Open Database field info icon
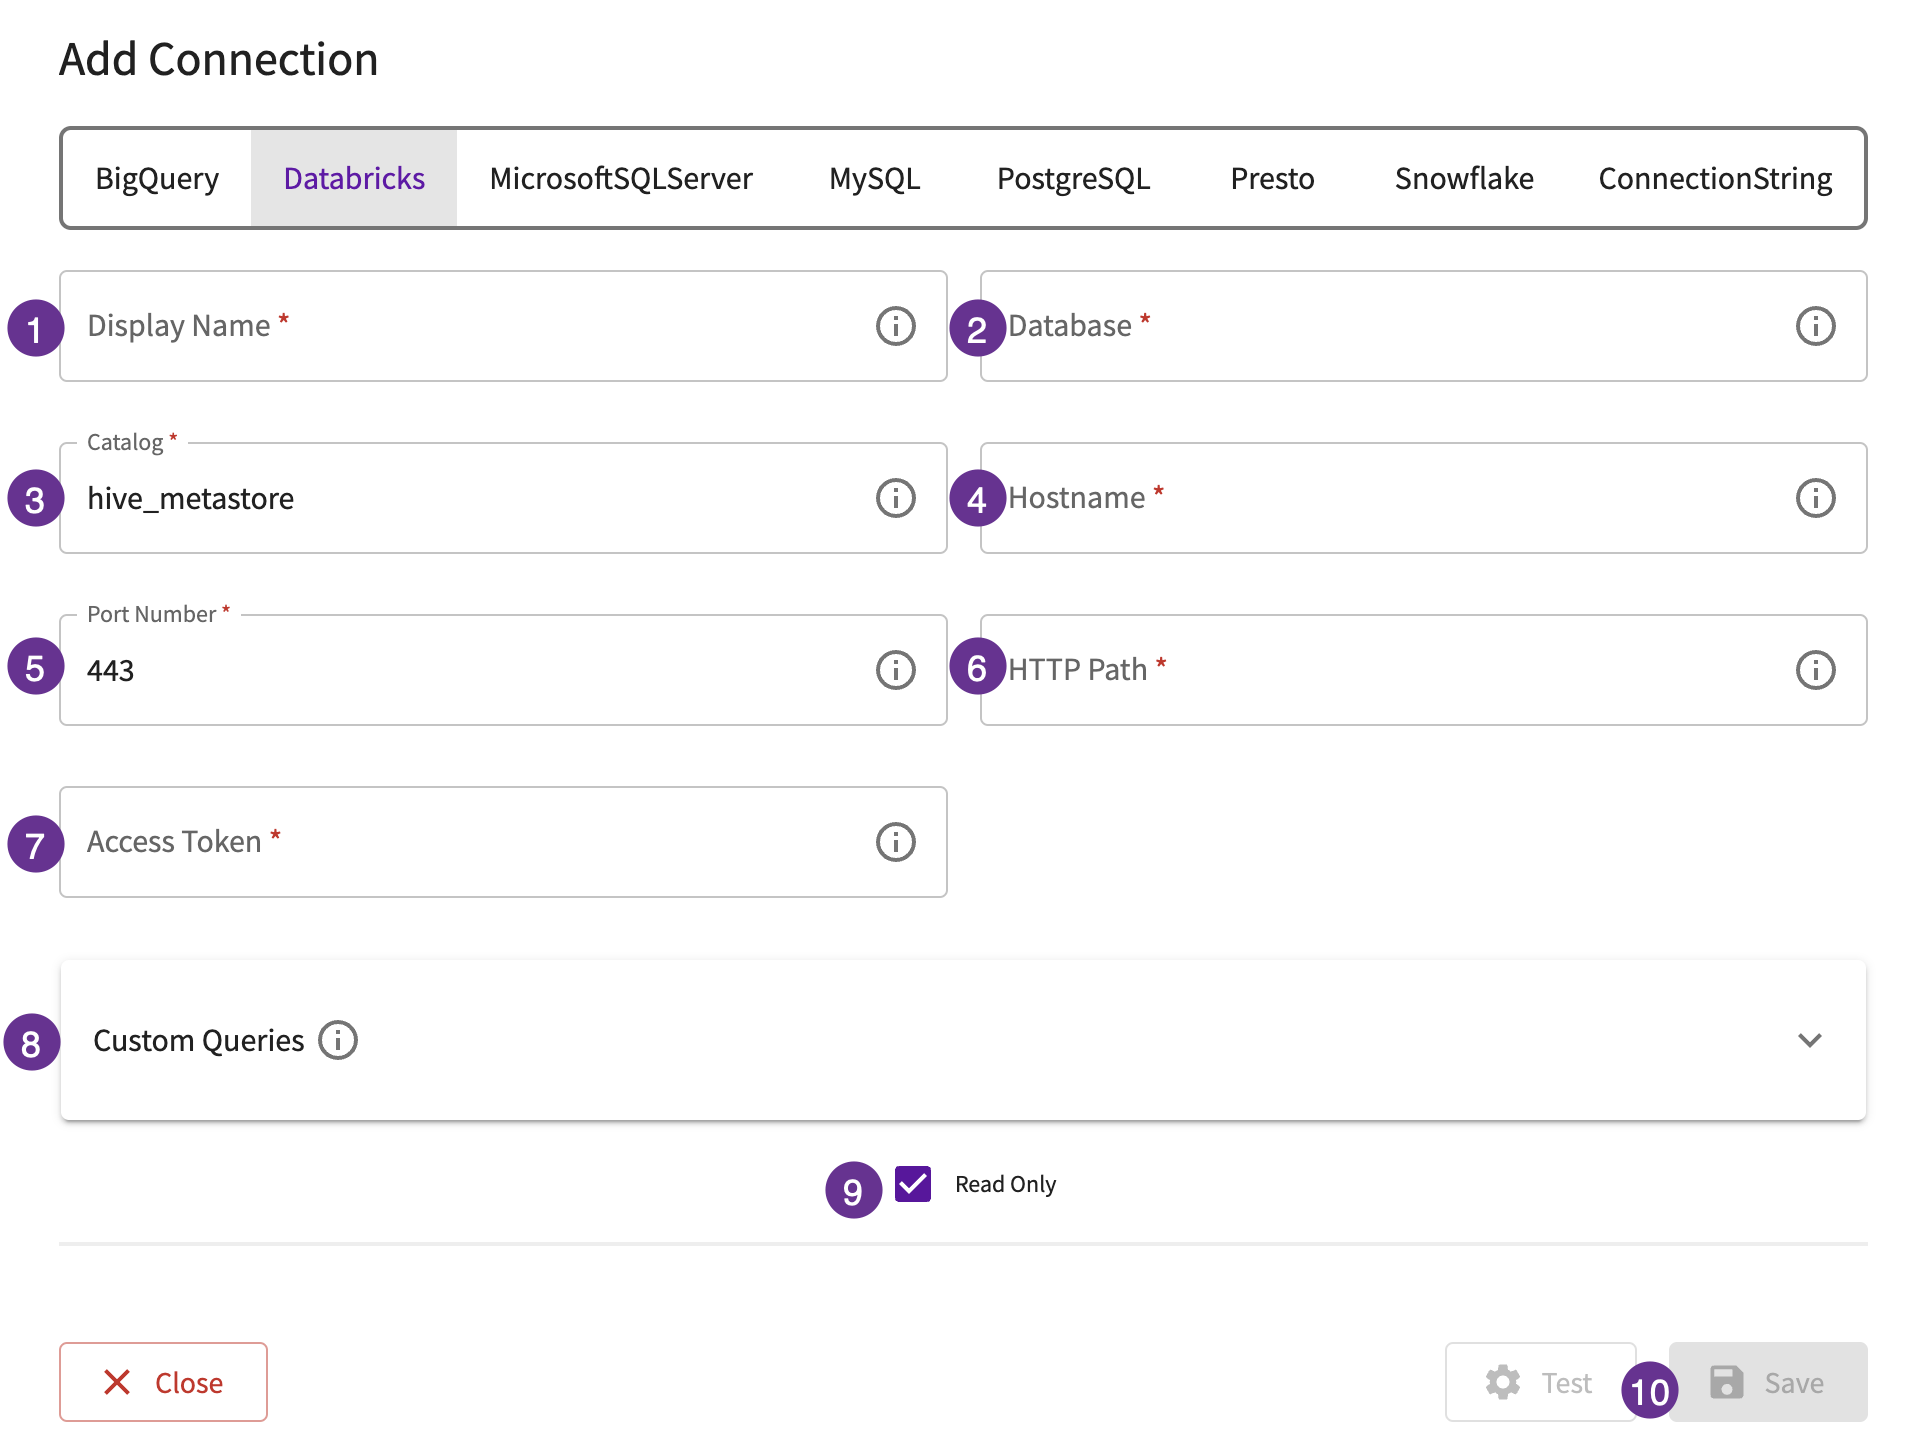 [1815, 326]
